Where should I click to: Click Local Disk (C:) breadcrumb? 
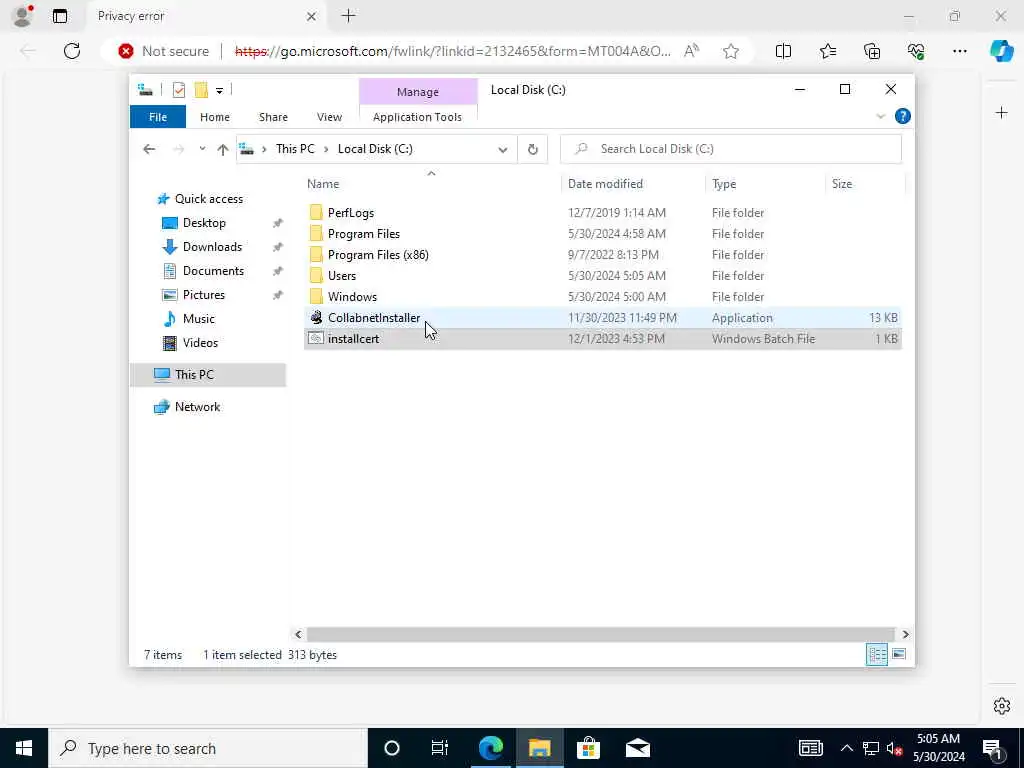[375, 149]
